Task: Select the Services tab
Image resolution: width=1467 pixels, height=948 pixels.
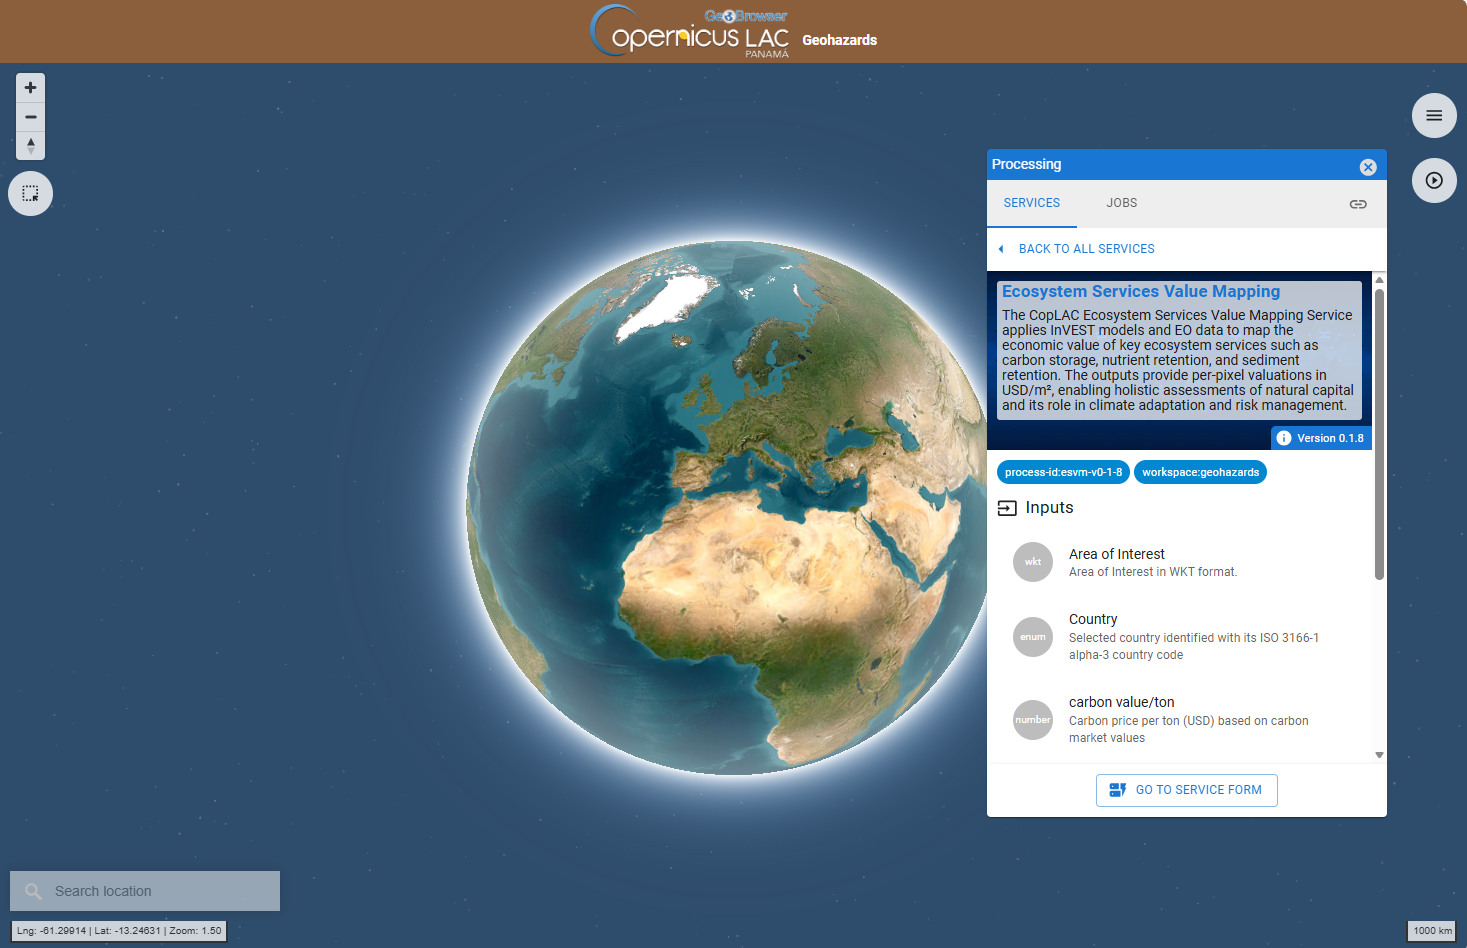Action: [1031, 203]
